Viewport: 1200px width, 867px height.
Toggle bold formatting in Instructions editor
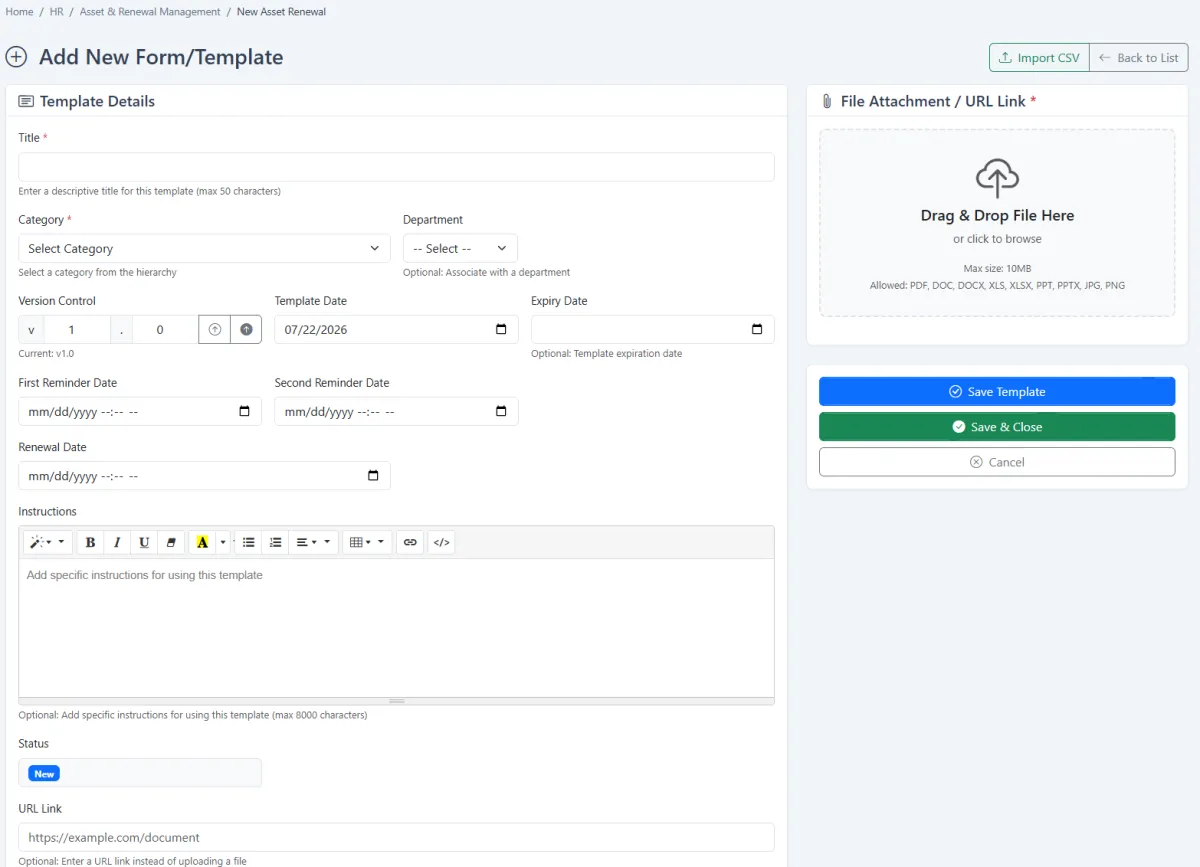90,542
